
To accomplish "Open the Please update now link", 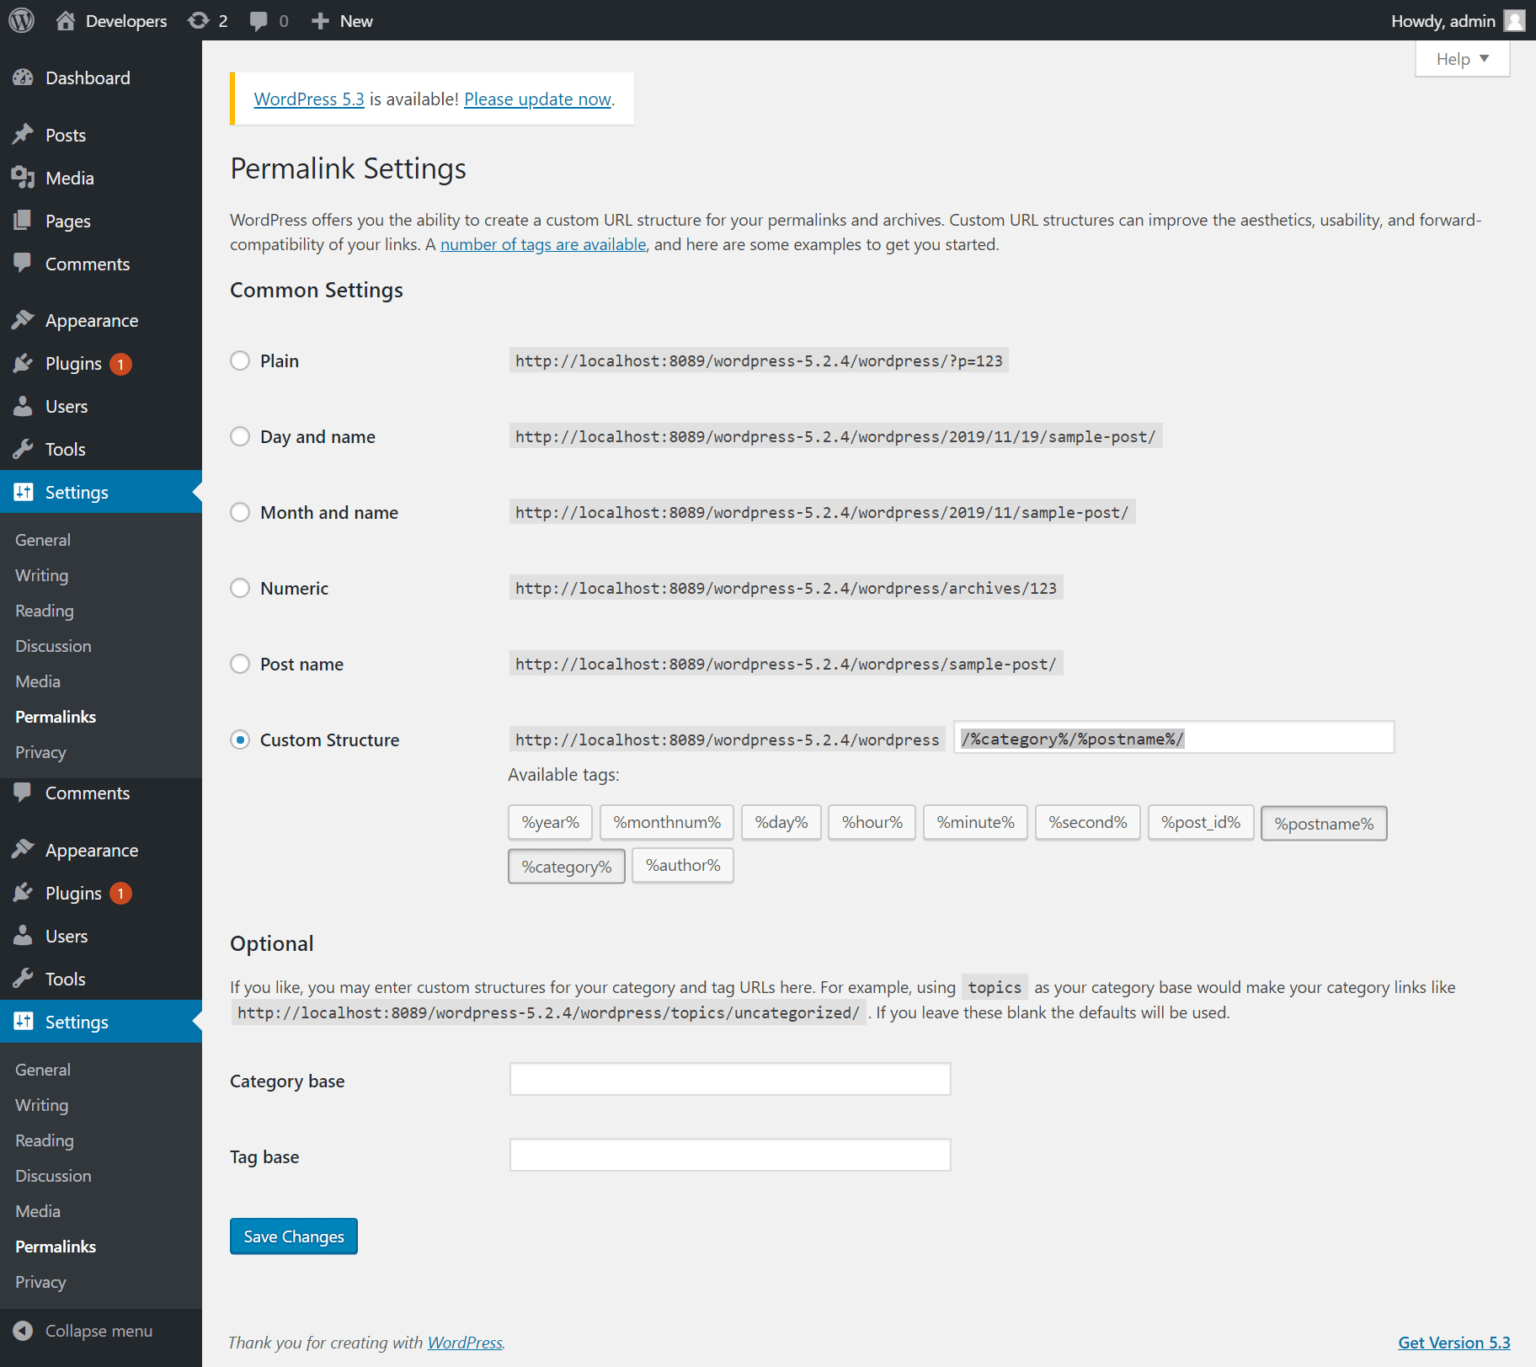I will tap(537, 99).
